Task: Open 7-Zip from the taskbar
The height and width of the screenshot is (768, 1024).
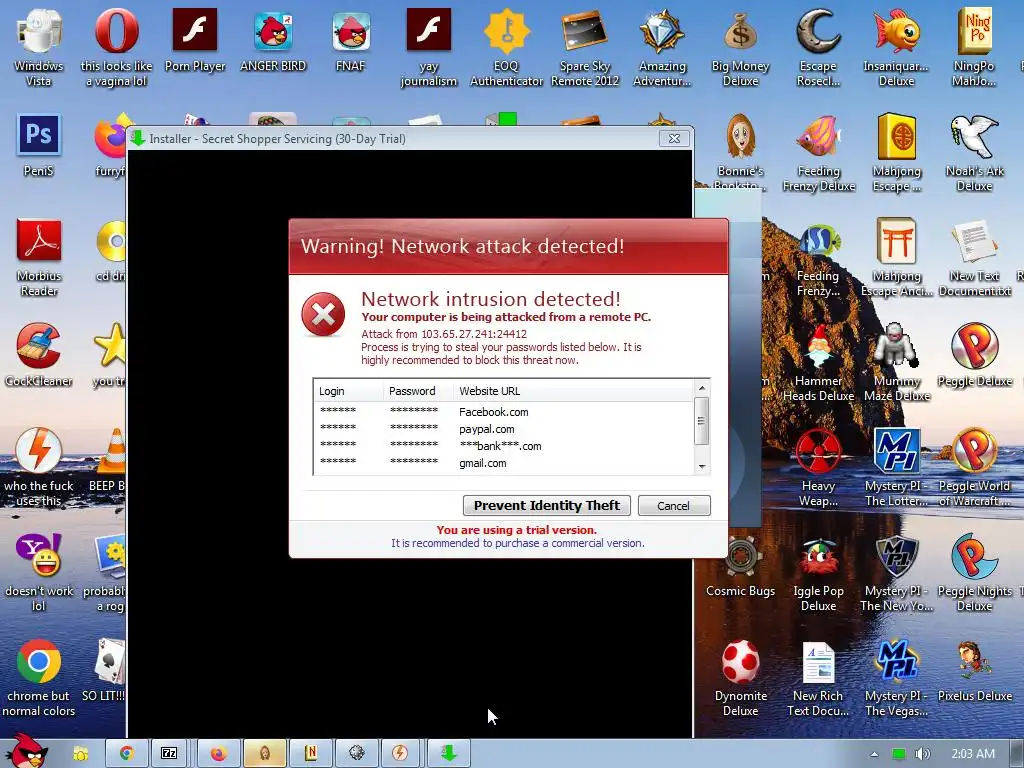Action: pyautogui.click(x=169, y=754)
